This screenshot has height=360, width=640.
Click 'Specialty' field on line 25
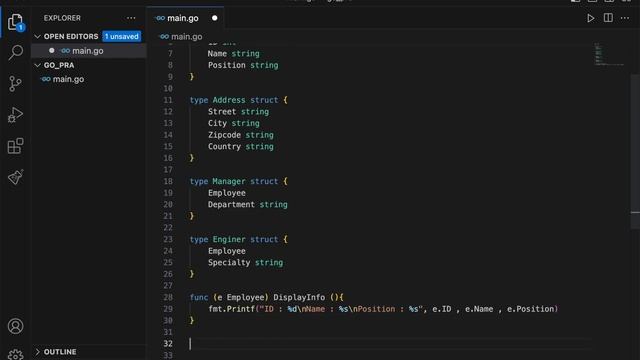[229, 262]
